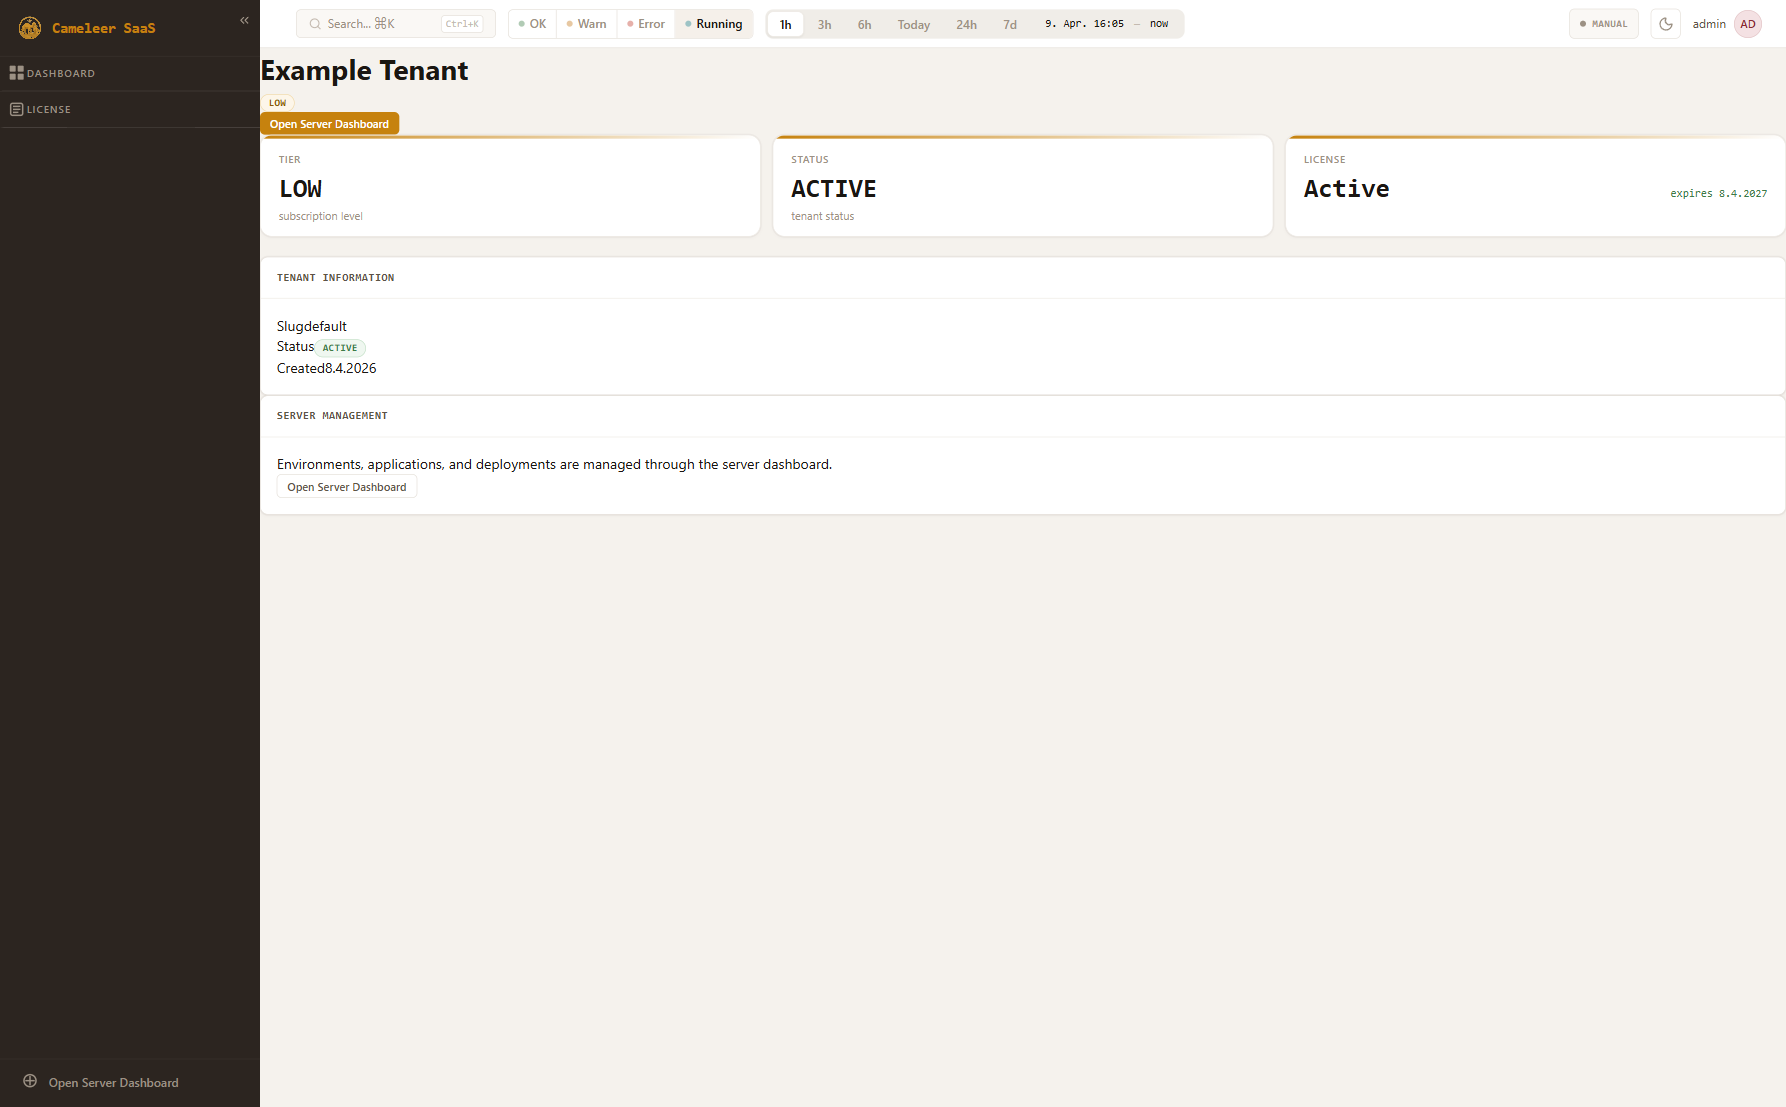Click the search magnifier icon
Screen dimensions: 1786x1107
(x=315, y=24)
